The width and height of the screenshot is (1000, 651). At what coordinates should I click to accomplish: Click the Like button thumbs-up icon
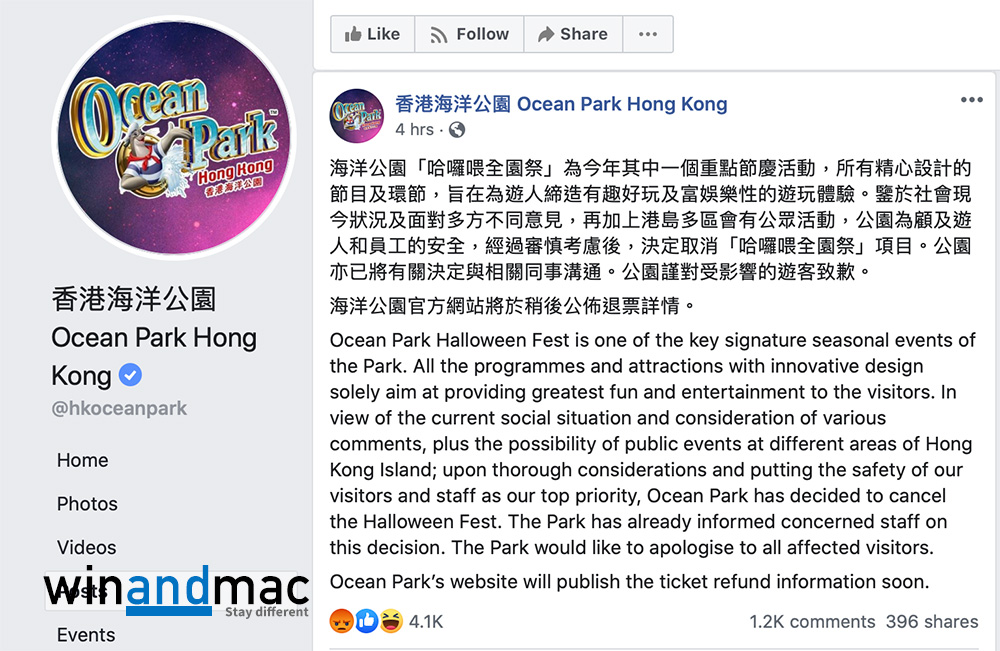(353, 34)
